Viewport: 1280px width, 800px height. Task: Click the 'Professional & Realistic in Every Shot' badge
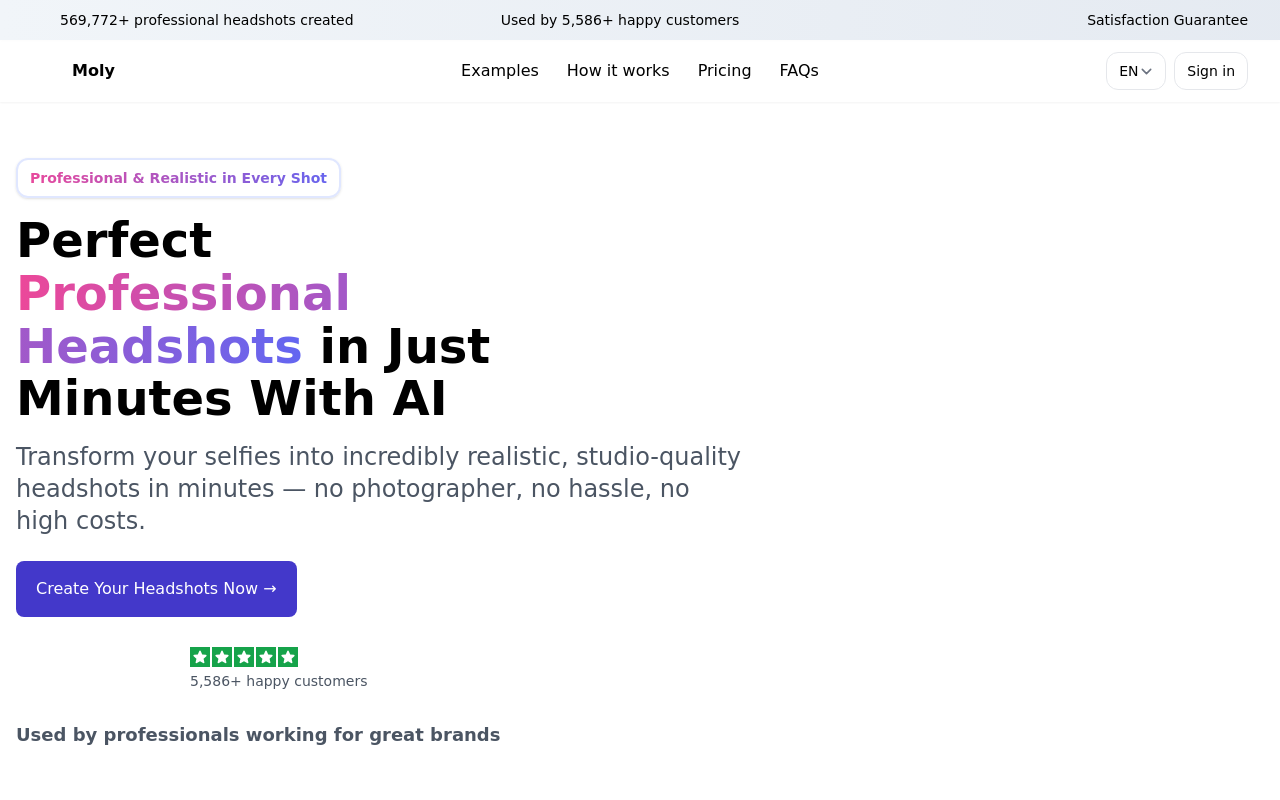(178, 178)
